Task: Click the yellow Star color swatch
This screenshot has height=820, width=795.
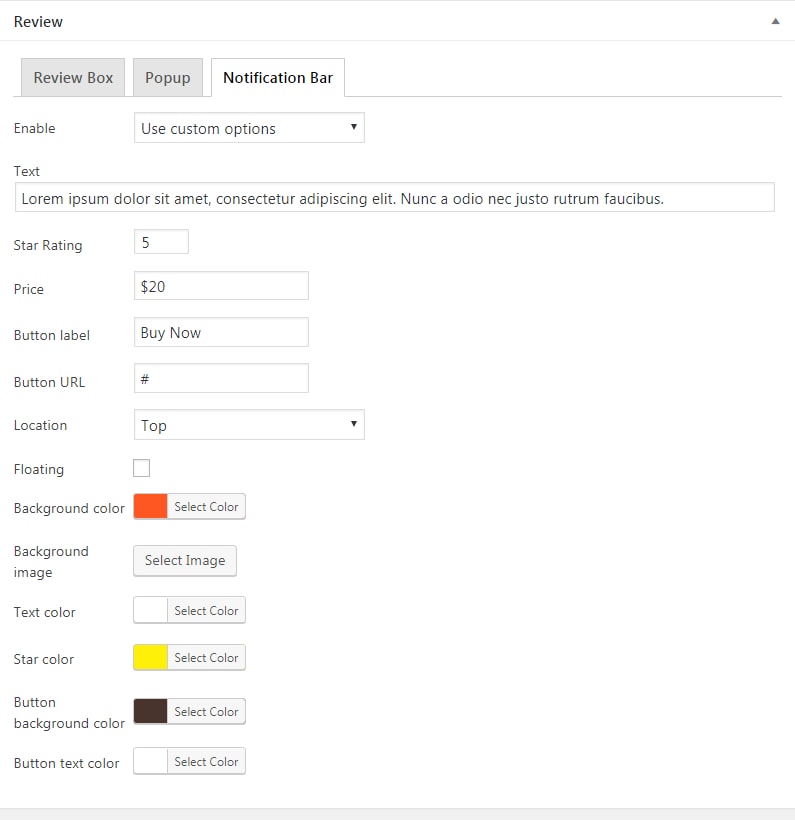Action: pyautogui.click(x=151, y=658)
